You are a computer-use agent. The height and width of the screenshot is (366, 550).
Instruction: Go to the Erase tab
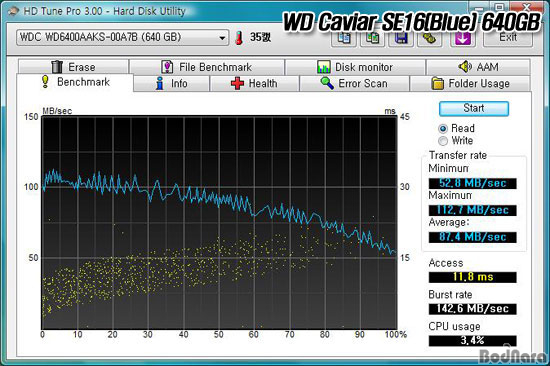coord(73,67)
